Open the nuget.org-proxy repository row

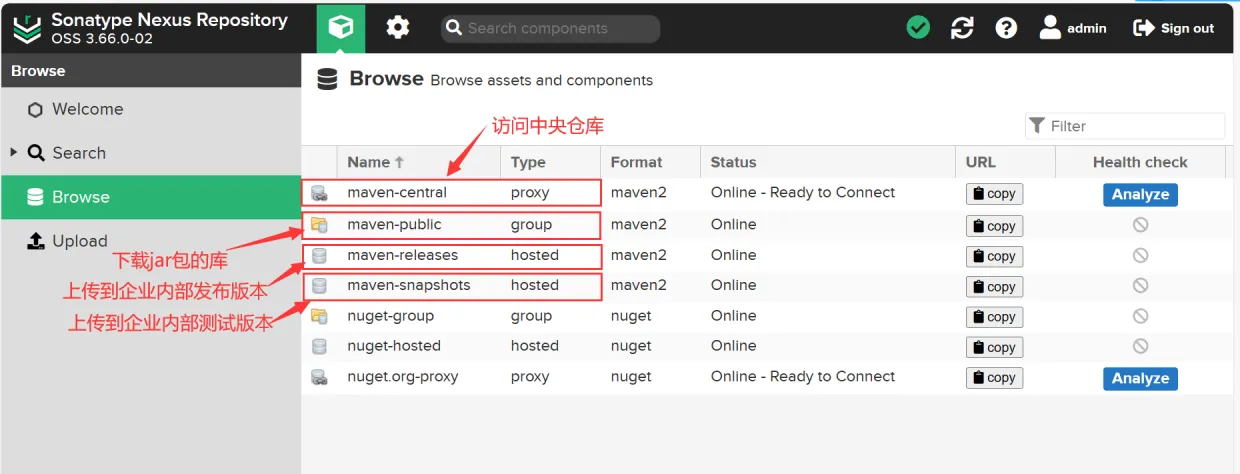click(766, 378)
